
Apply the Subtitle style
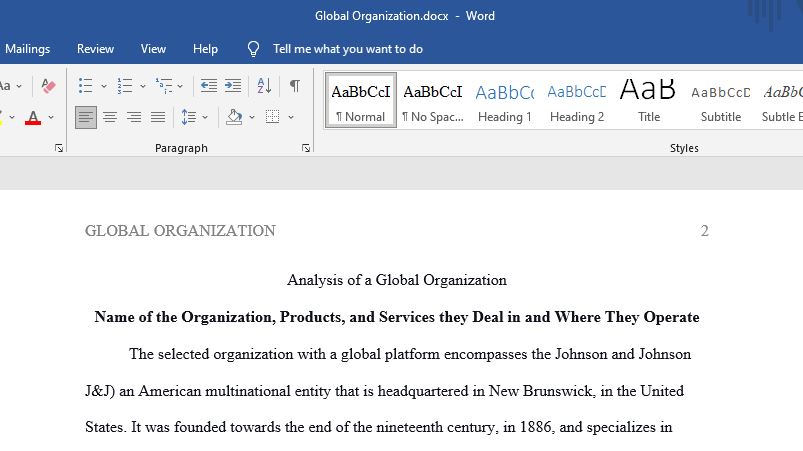coord(721,100)
